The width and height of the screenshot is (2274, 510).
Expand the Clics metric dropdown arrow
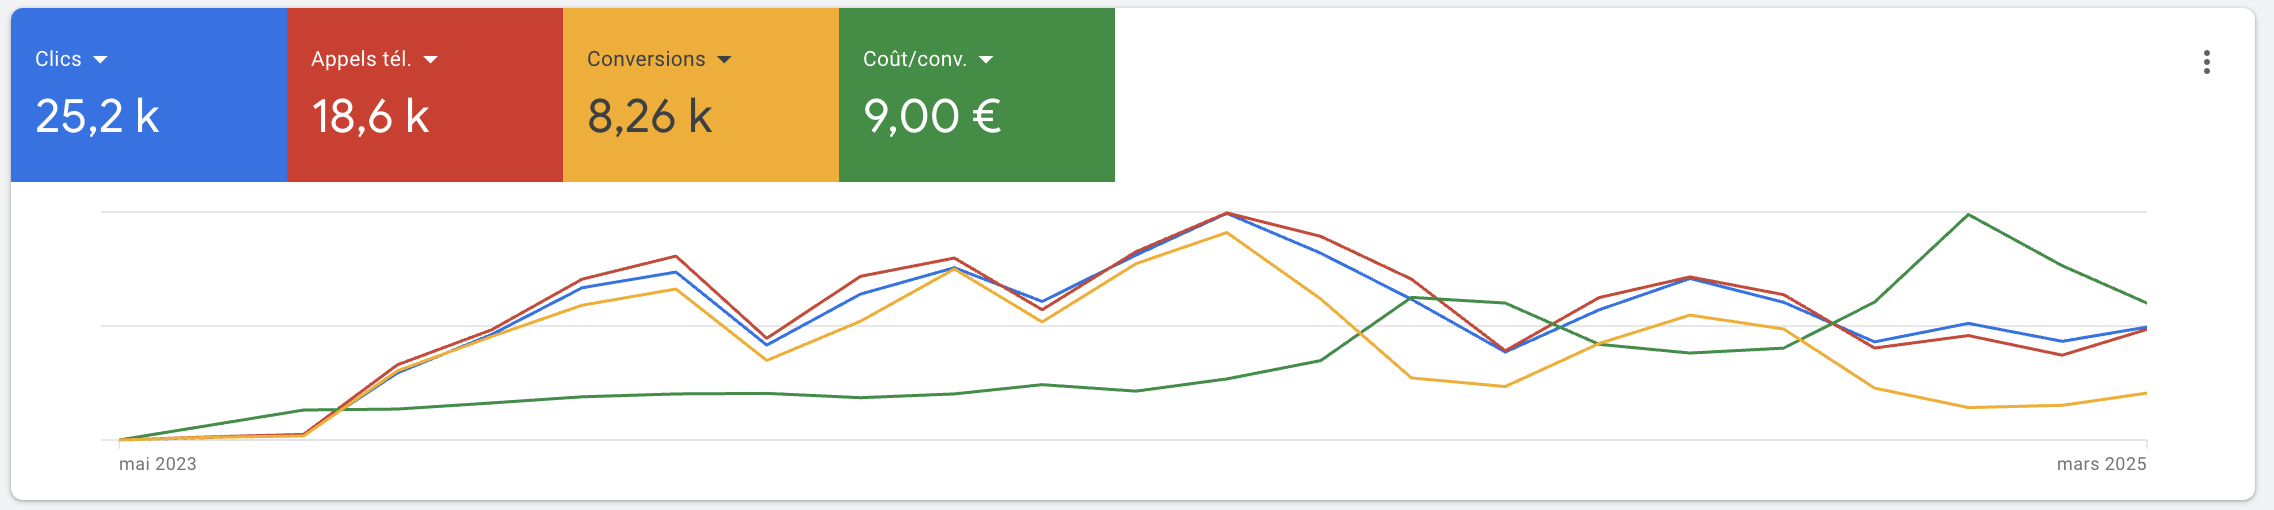coord(100,60)
